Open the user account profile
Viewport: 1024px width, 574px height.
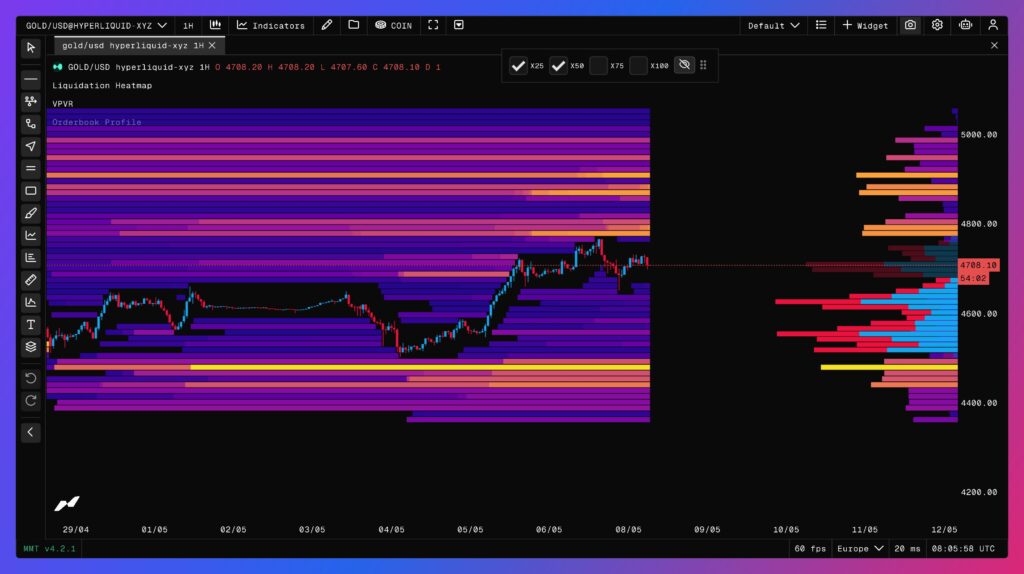point(993,25)
